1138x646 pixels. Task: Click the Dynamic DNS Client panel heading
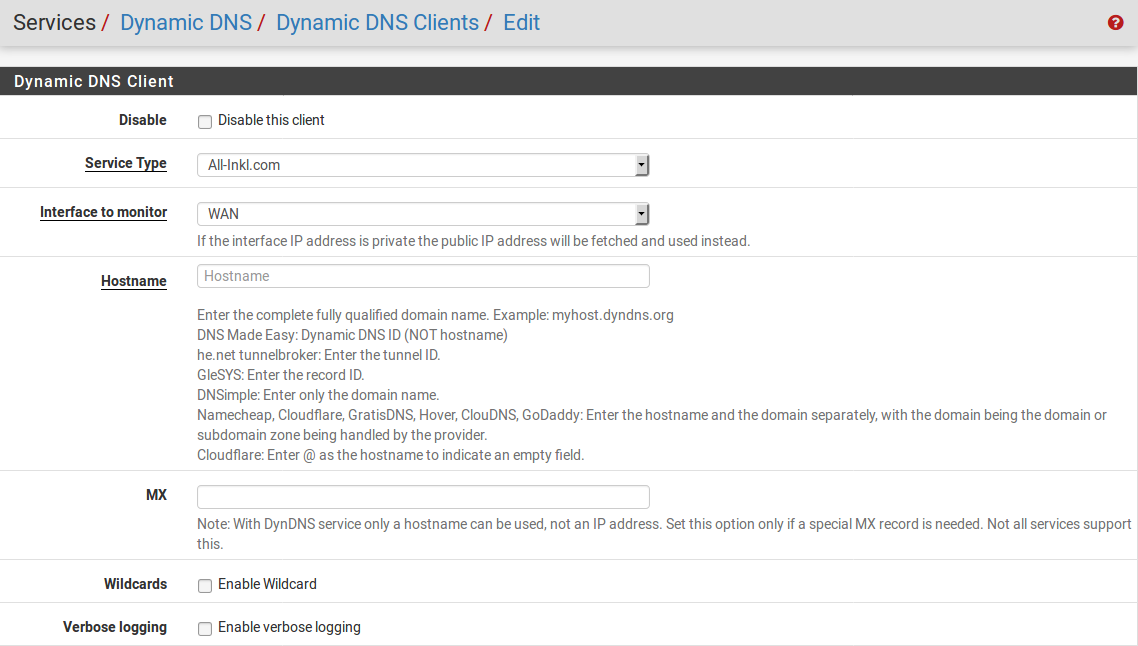pyautogui.click(x=94, y=81)
